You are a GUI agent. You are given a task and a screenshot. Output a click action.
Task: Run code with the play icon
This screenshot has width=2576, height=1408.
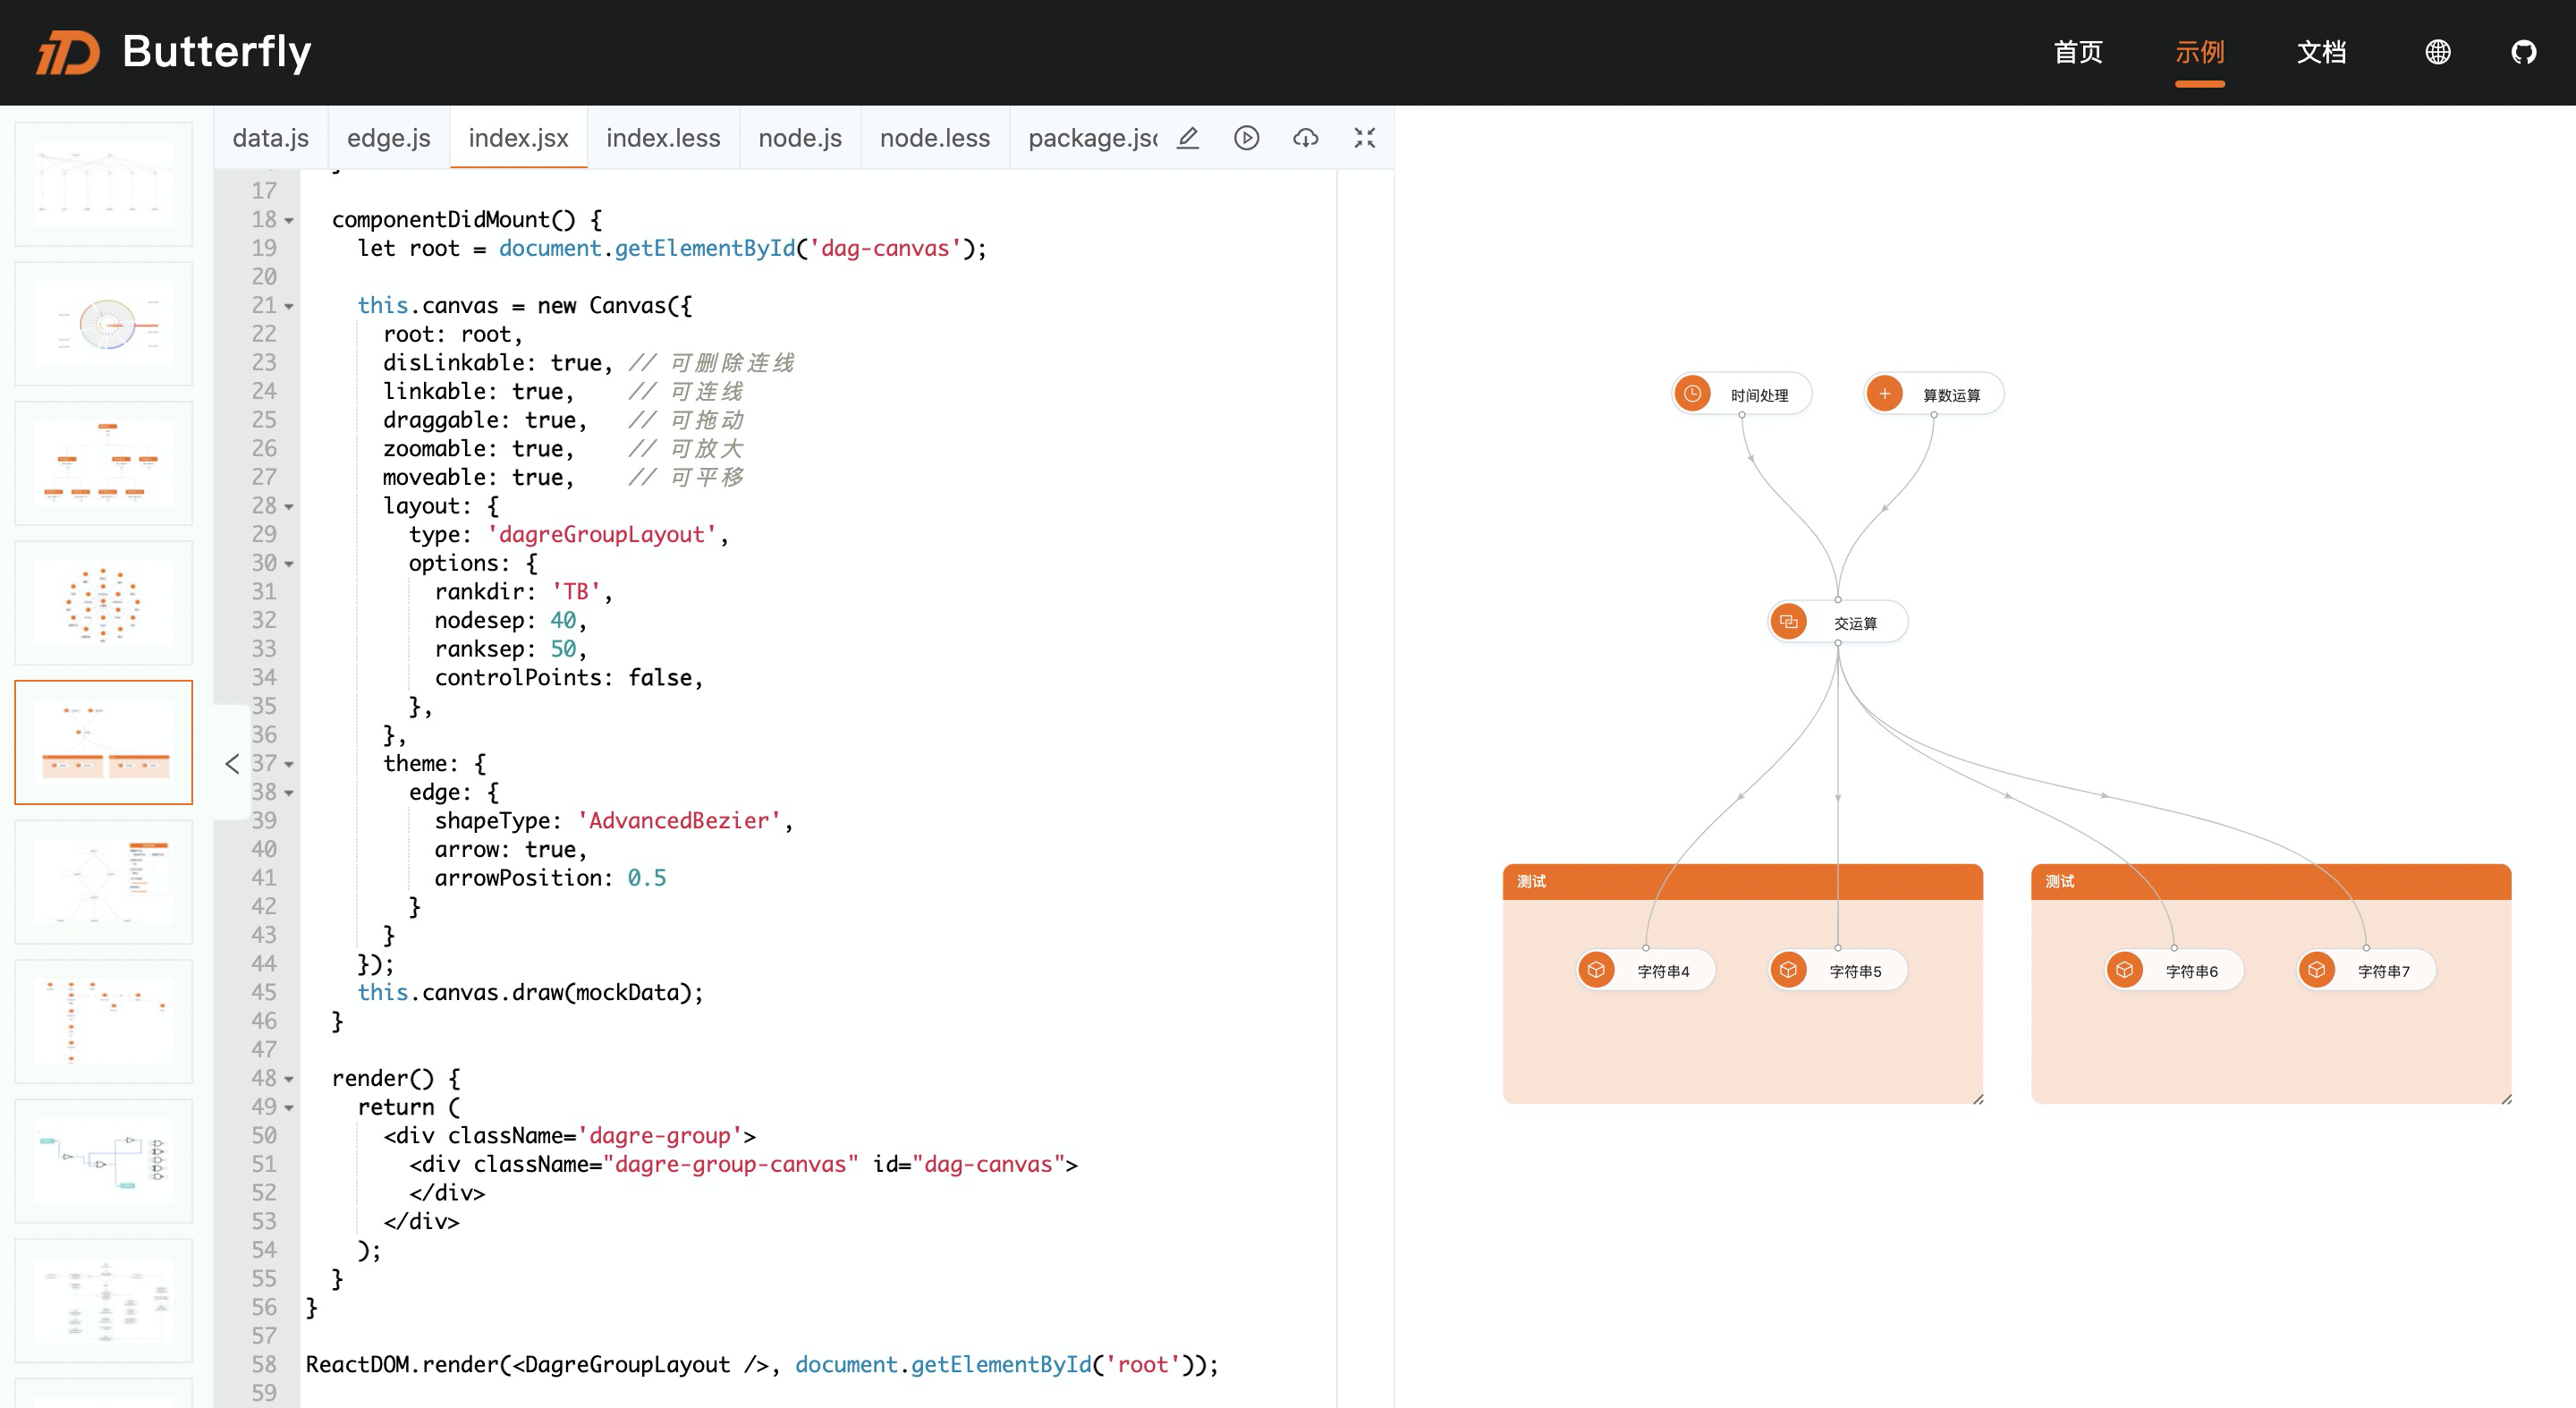pos(1247,138)
